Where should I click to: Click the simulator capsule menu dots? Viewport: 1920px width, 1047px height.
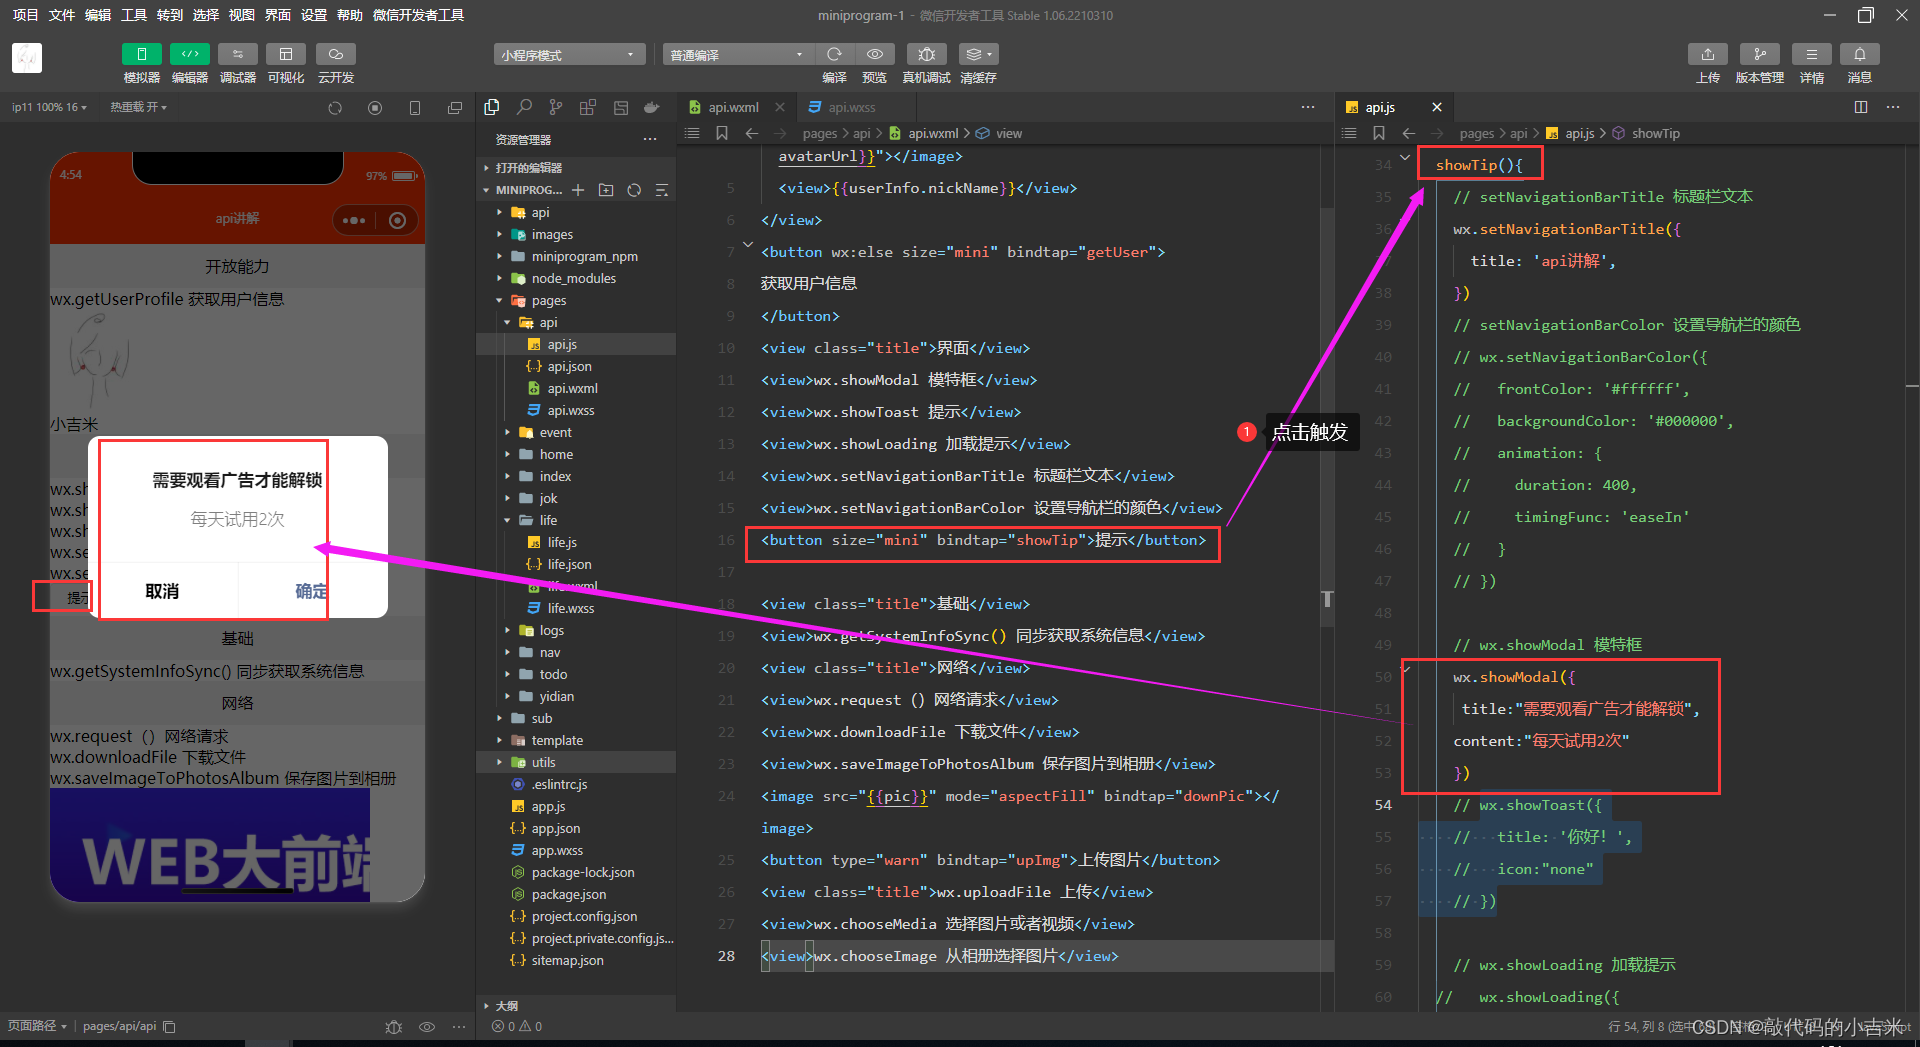354,220
